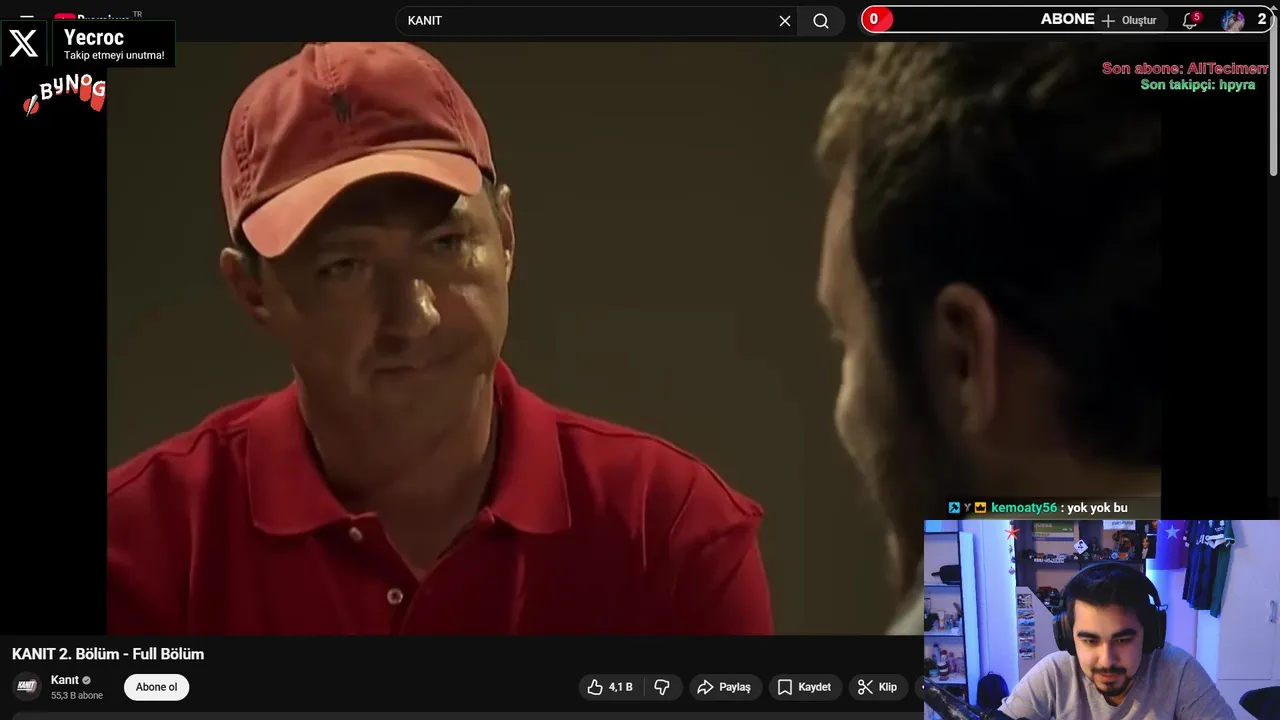Click the Yecroc overlay name
This screenshot has width=1280, height=720.
coord(94,38)
